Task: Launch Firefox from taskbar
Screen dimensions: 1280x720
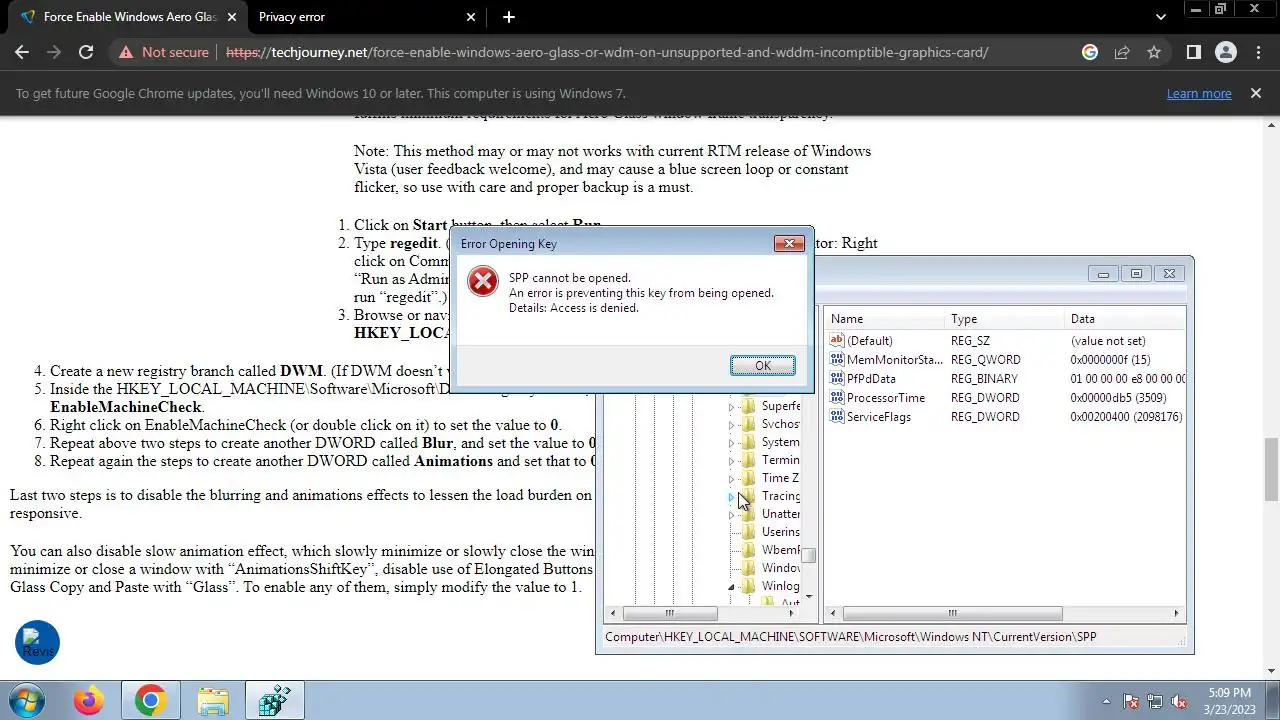Action: click(x=88, y=701)
